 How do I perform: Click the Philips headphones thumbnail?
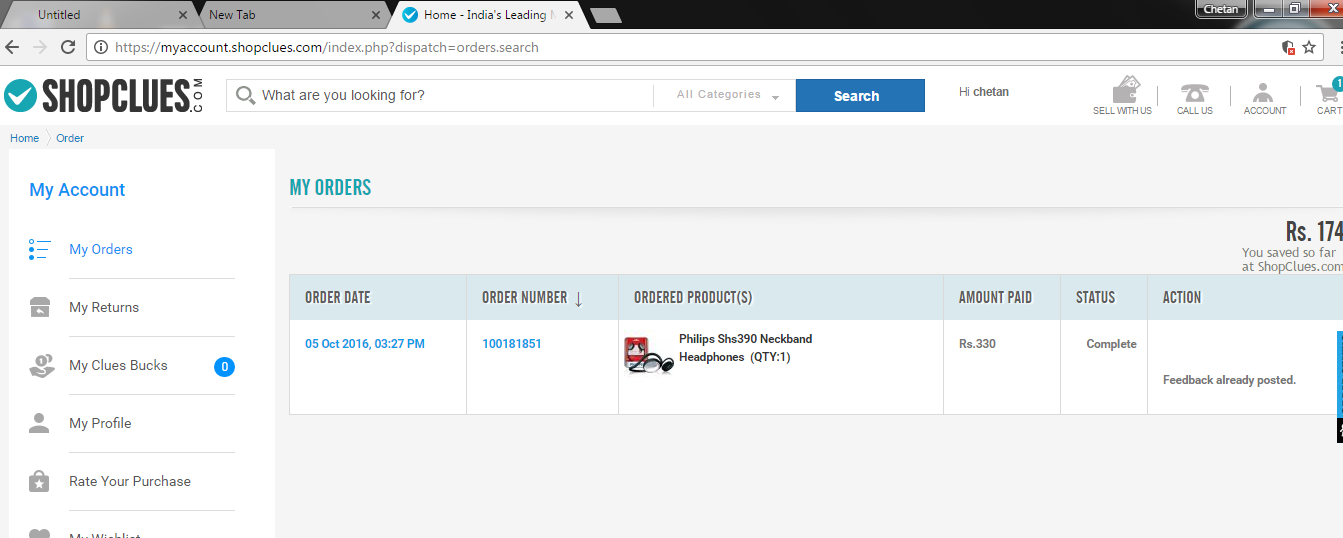648,355
